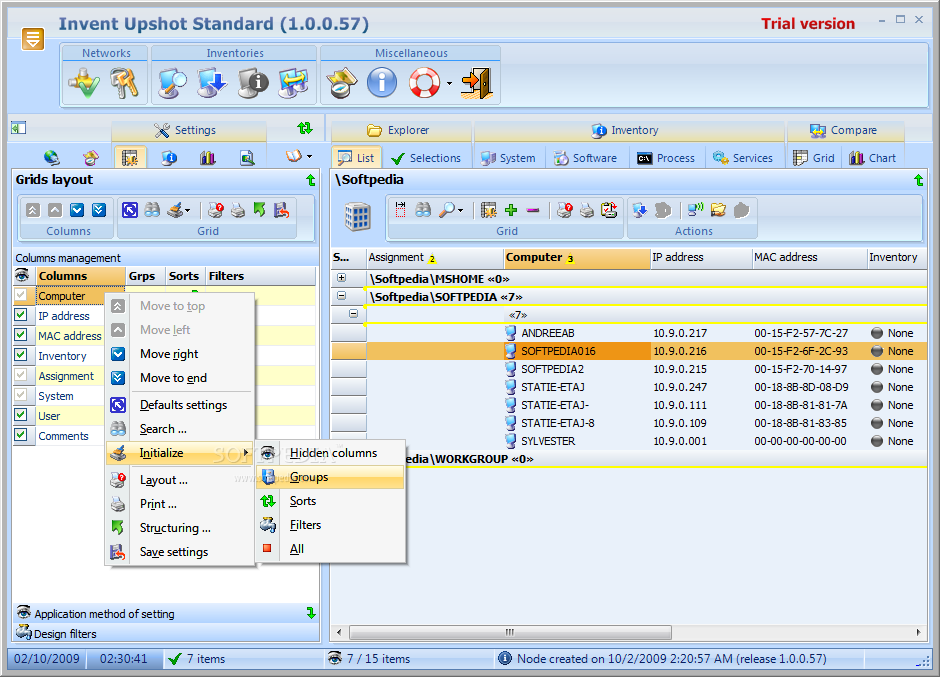Choose Groups from Initialize submenu

pyautogui.click(x=330, y=477)
